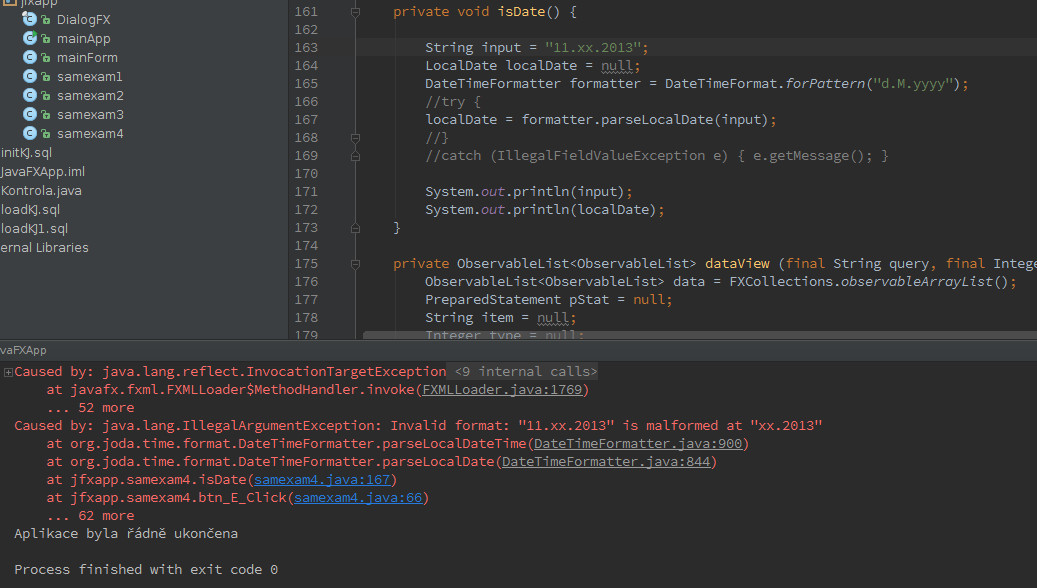Select Kontrola.java in the project tree
The height and width of the screenshot is (588, 1037).
[41, 190]
